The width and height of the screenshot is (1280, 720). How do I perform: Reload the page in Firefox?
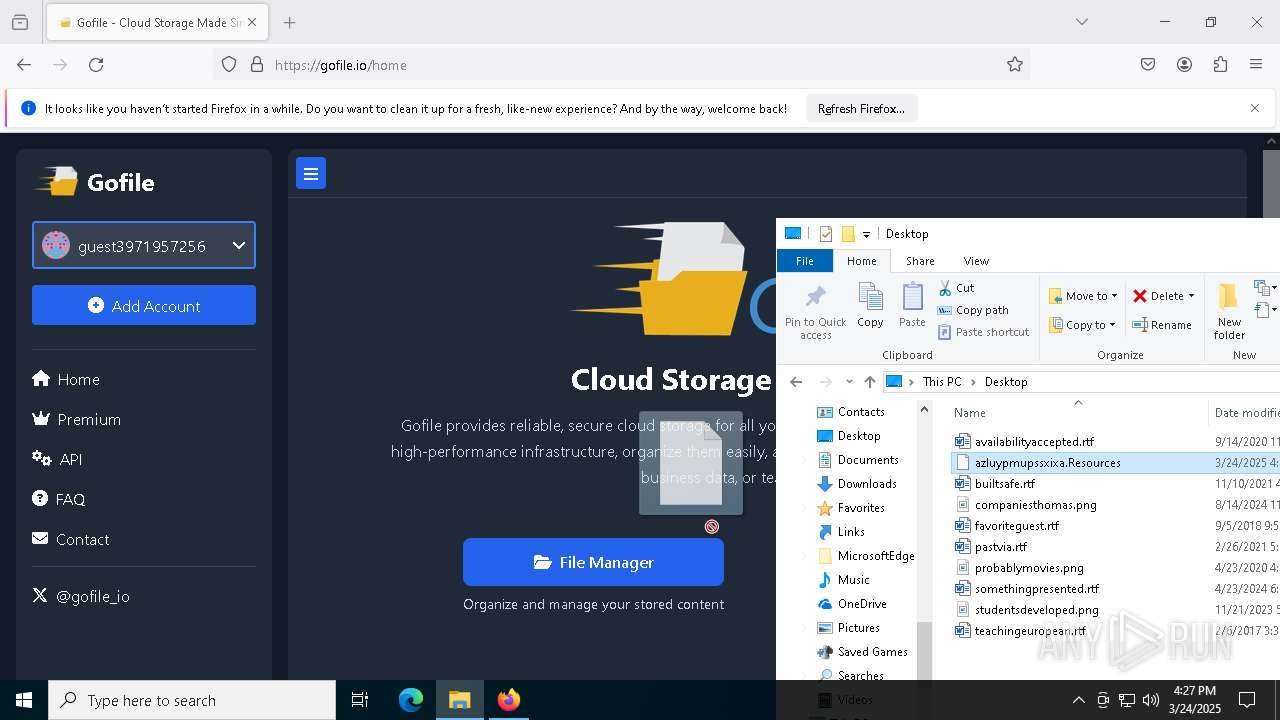point(96,65)
